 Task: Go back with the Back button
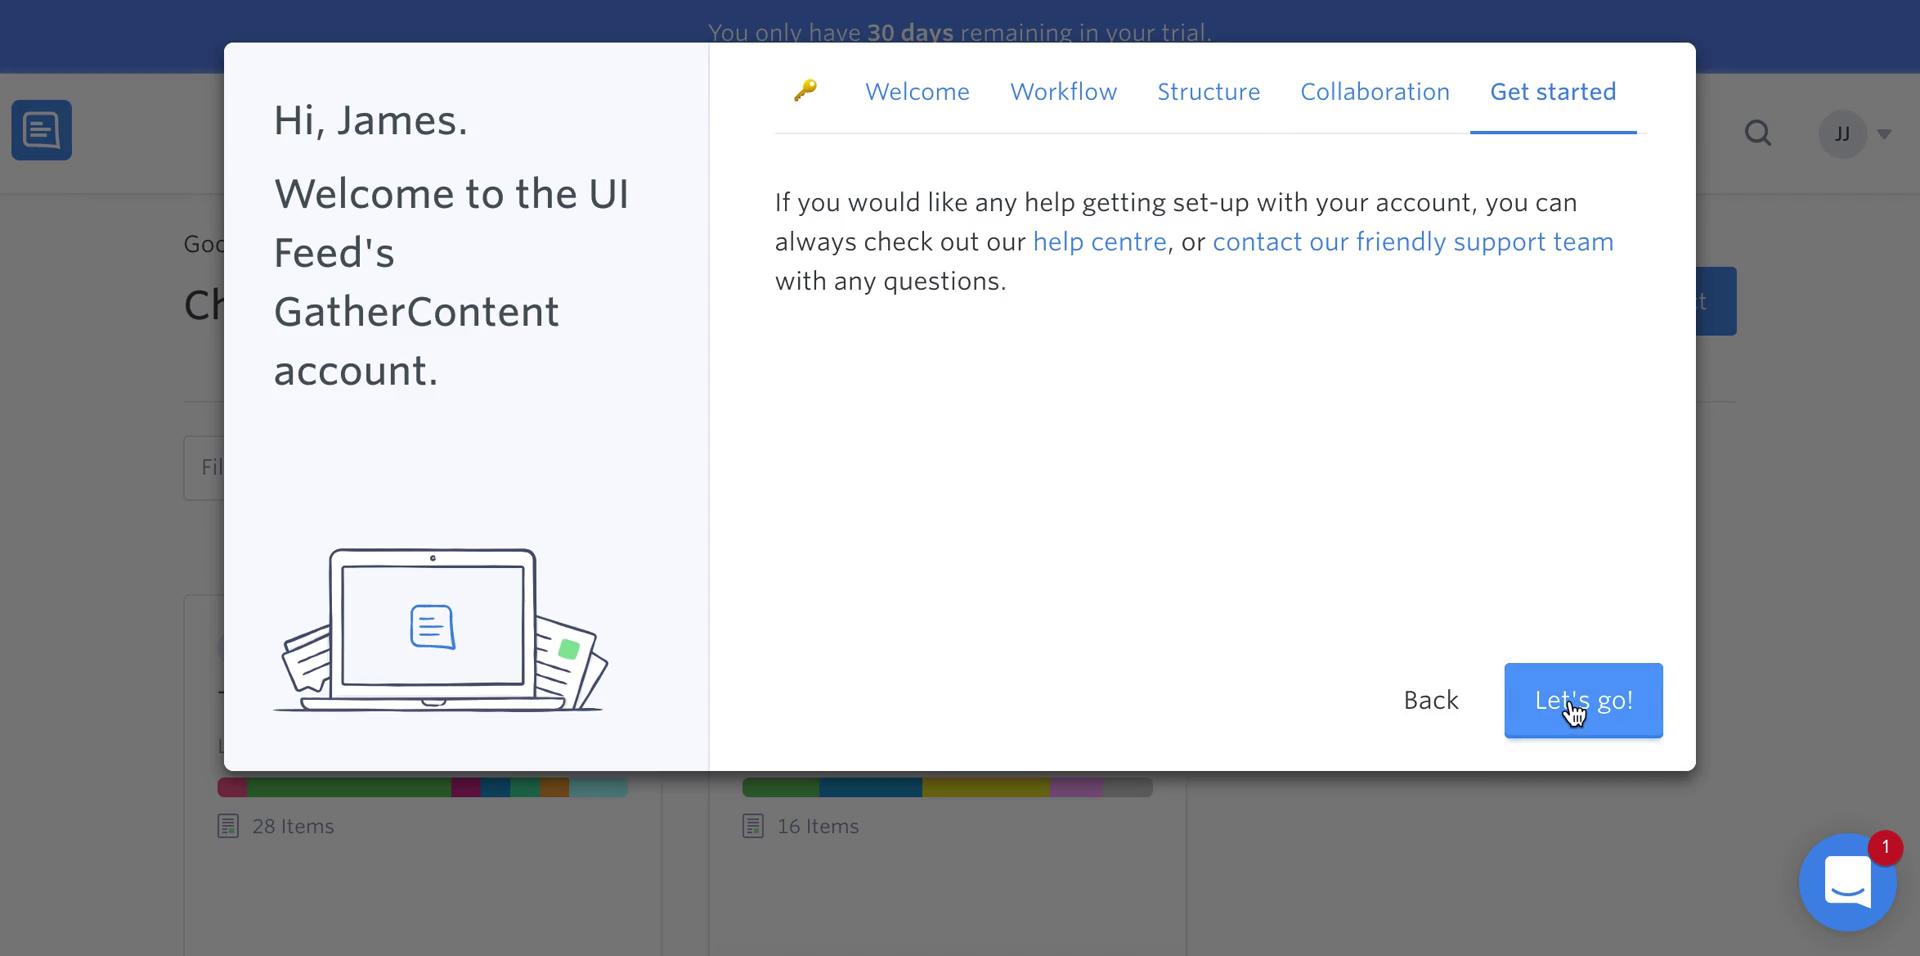(1431, 700)
